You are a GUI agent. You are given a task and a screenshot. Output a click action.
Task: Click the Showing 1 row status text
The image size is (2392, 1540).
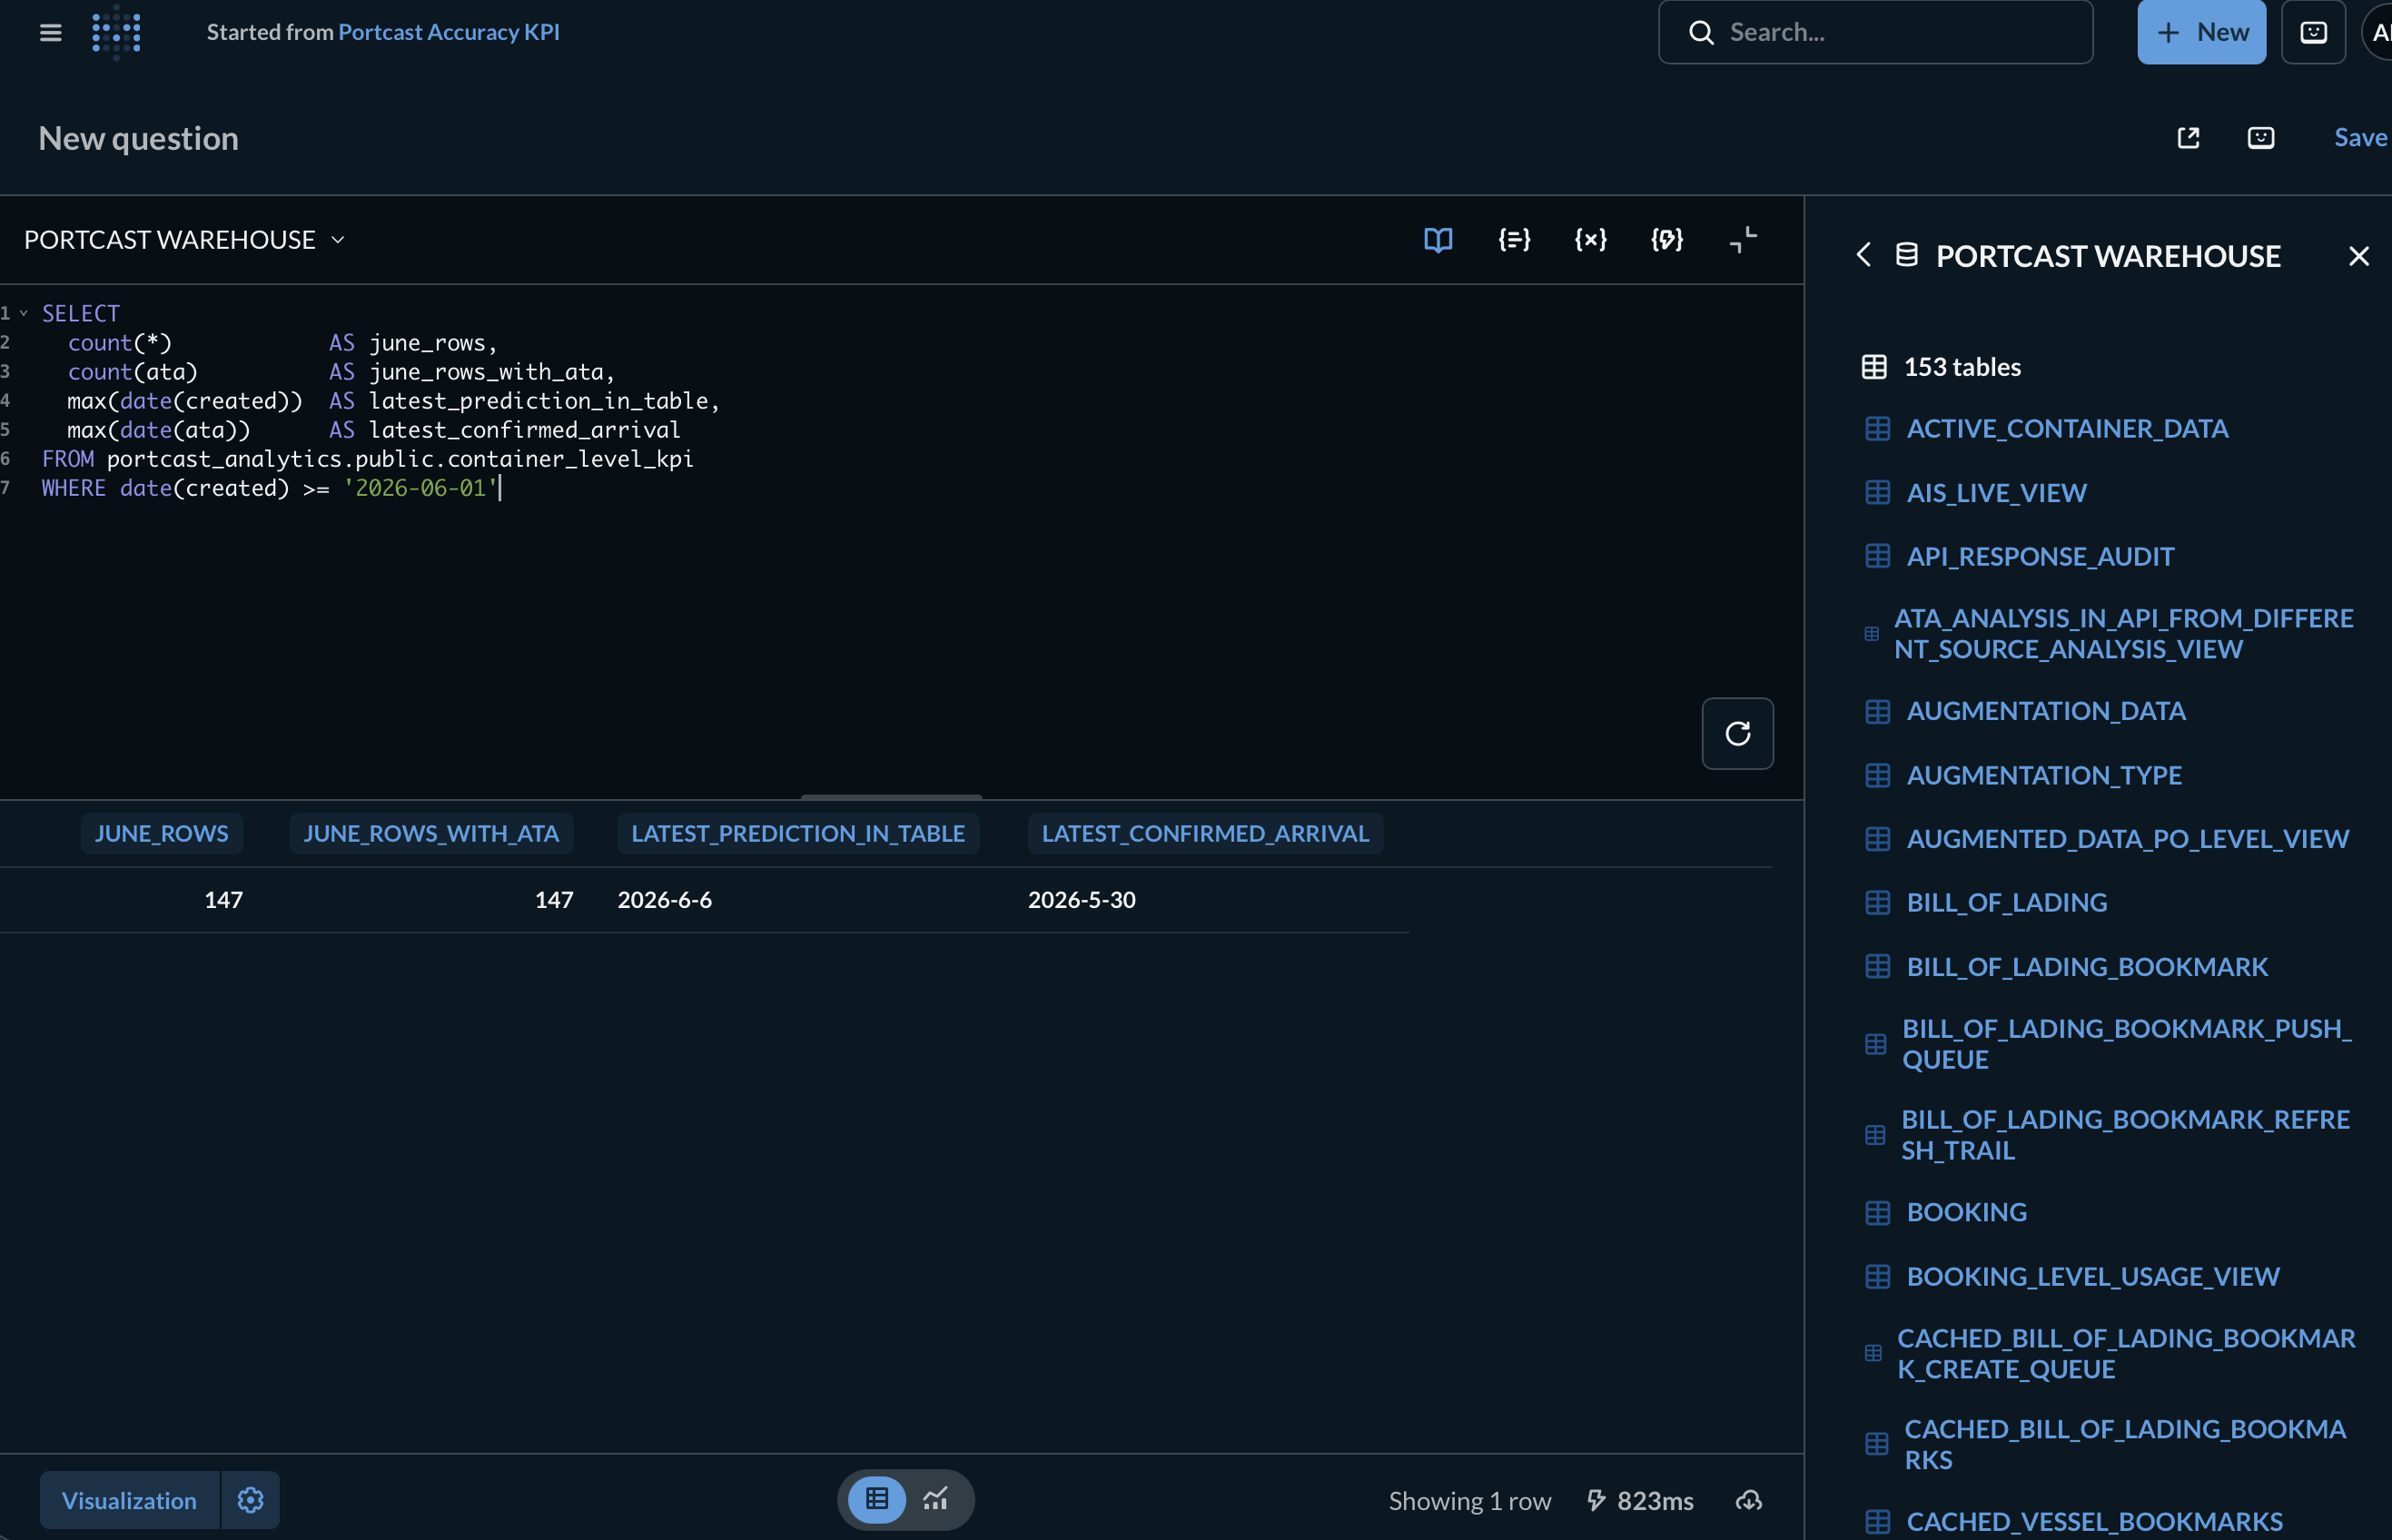pos(1470,1501)
